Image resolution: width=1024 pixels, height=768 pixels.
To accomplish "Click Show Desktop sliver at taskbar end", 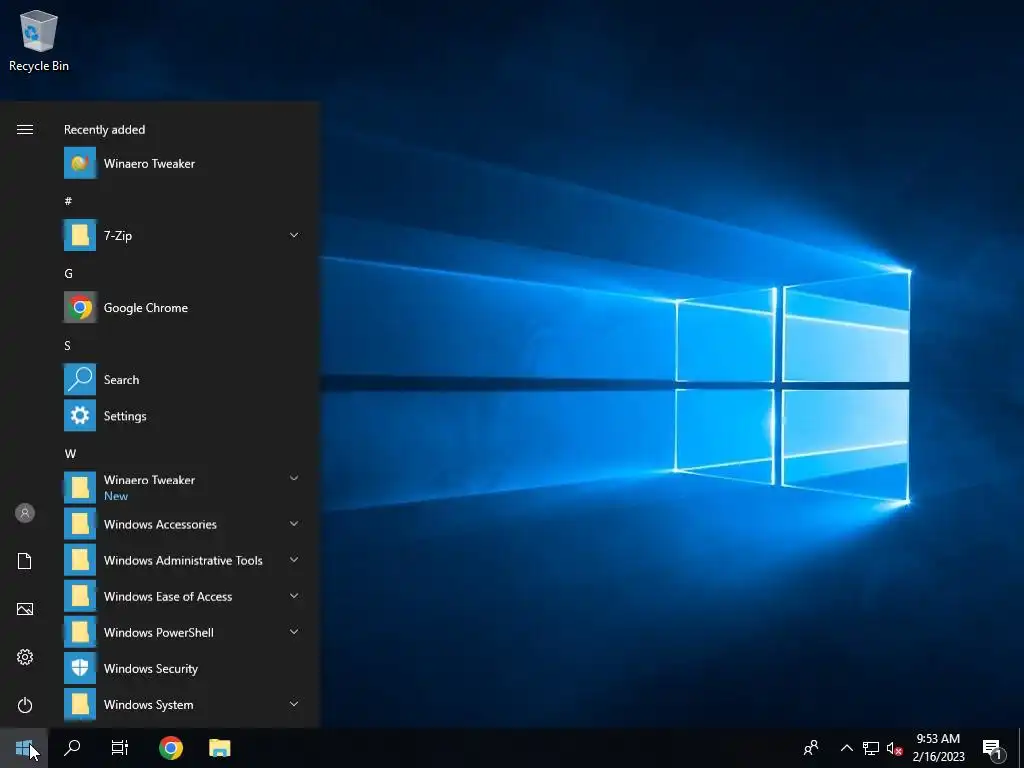I will tap(1021, 748).
